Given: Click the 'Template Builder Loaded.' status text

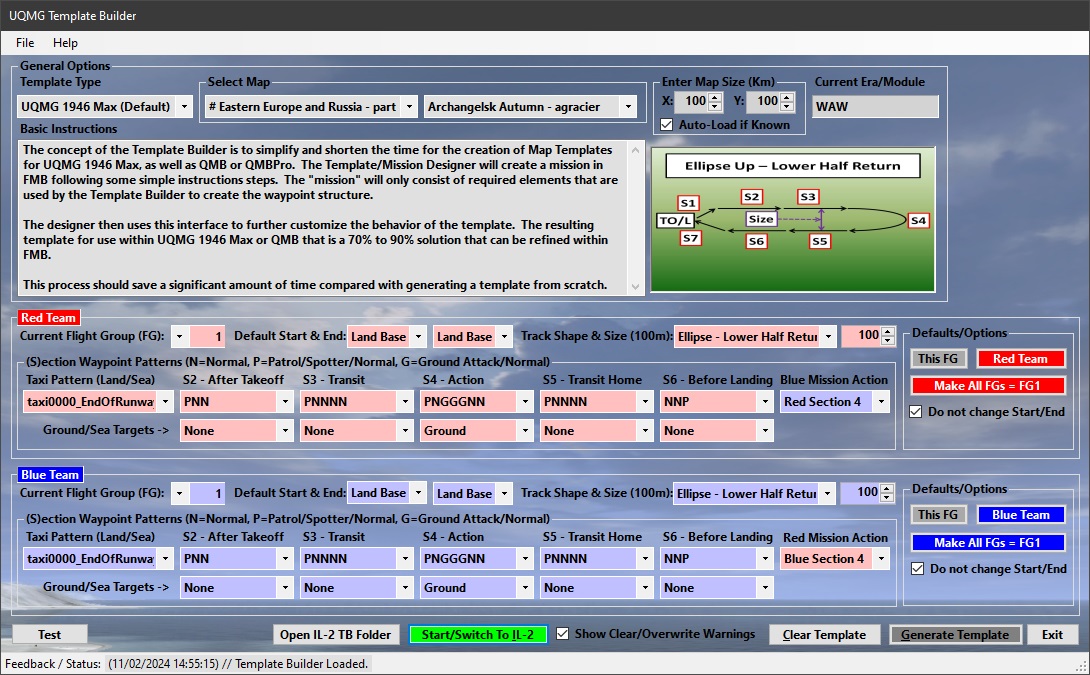Looking at the screenshot, I should 301,664.
